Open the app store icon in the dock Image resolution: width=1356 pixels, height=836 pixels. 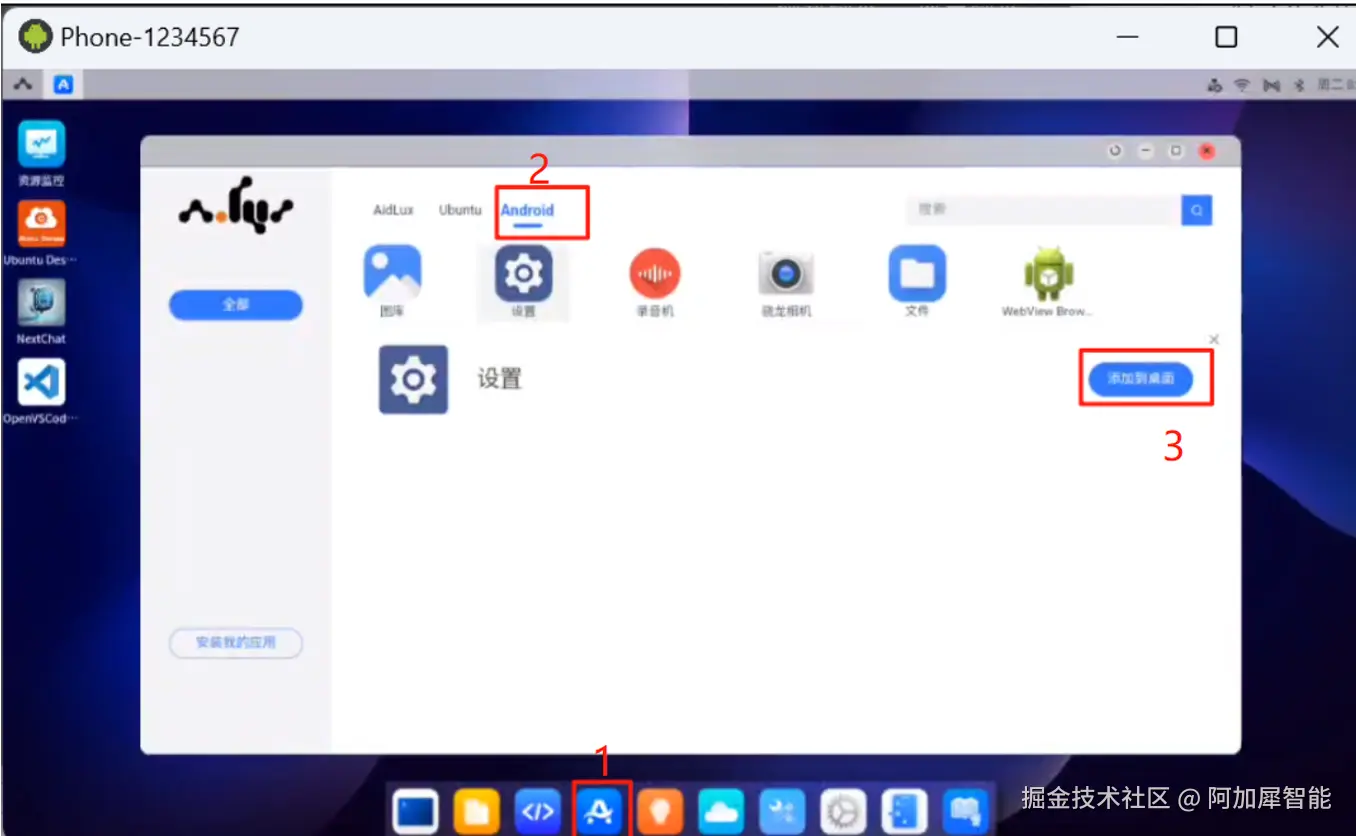[599, 811]
